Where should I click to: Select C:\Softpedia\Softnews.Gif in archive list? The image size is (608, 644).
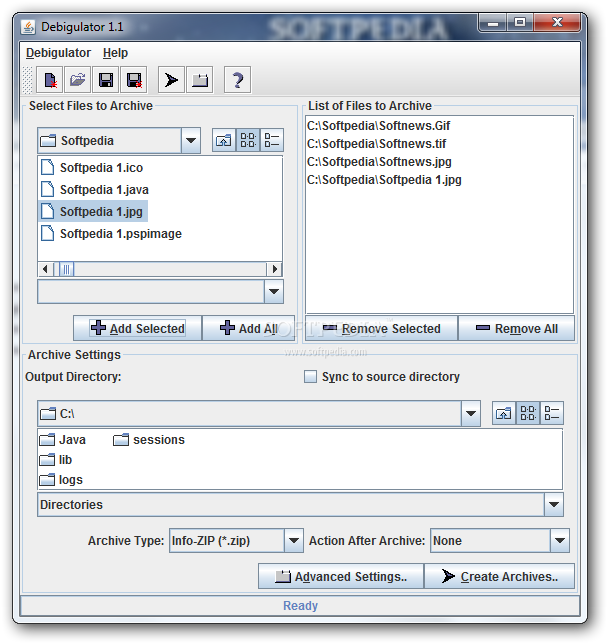(x=378, y=126)
